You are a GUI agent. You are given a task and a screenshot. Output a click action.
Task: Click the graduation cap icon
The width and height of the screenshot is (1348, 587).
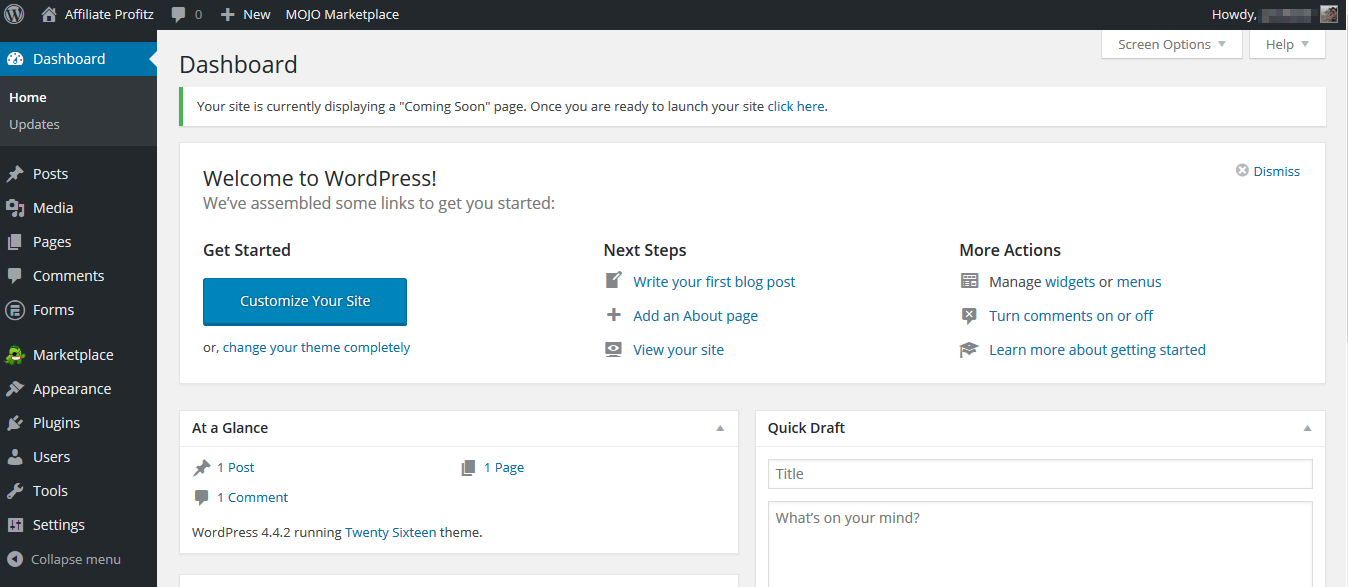(x=969, y=350)
